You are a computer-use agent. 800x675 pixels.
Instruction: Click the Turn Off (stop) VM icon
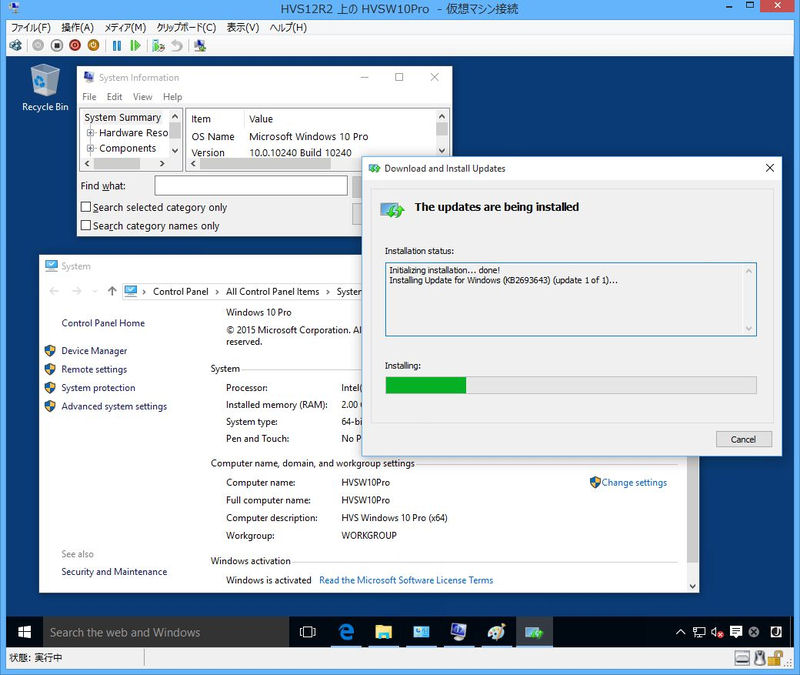[x=57, y=45]
